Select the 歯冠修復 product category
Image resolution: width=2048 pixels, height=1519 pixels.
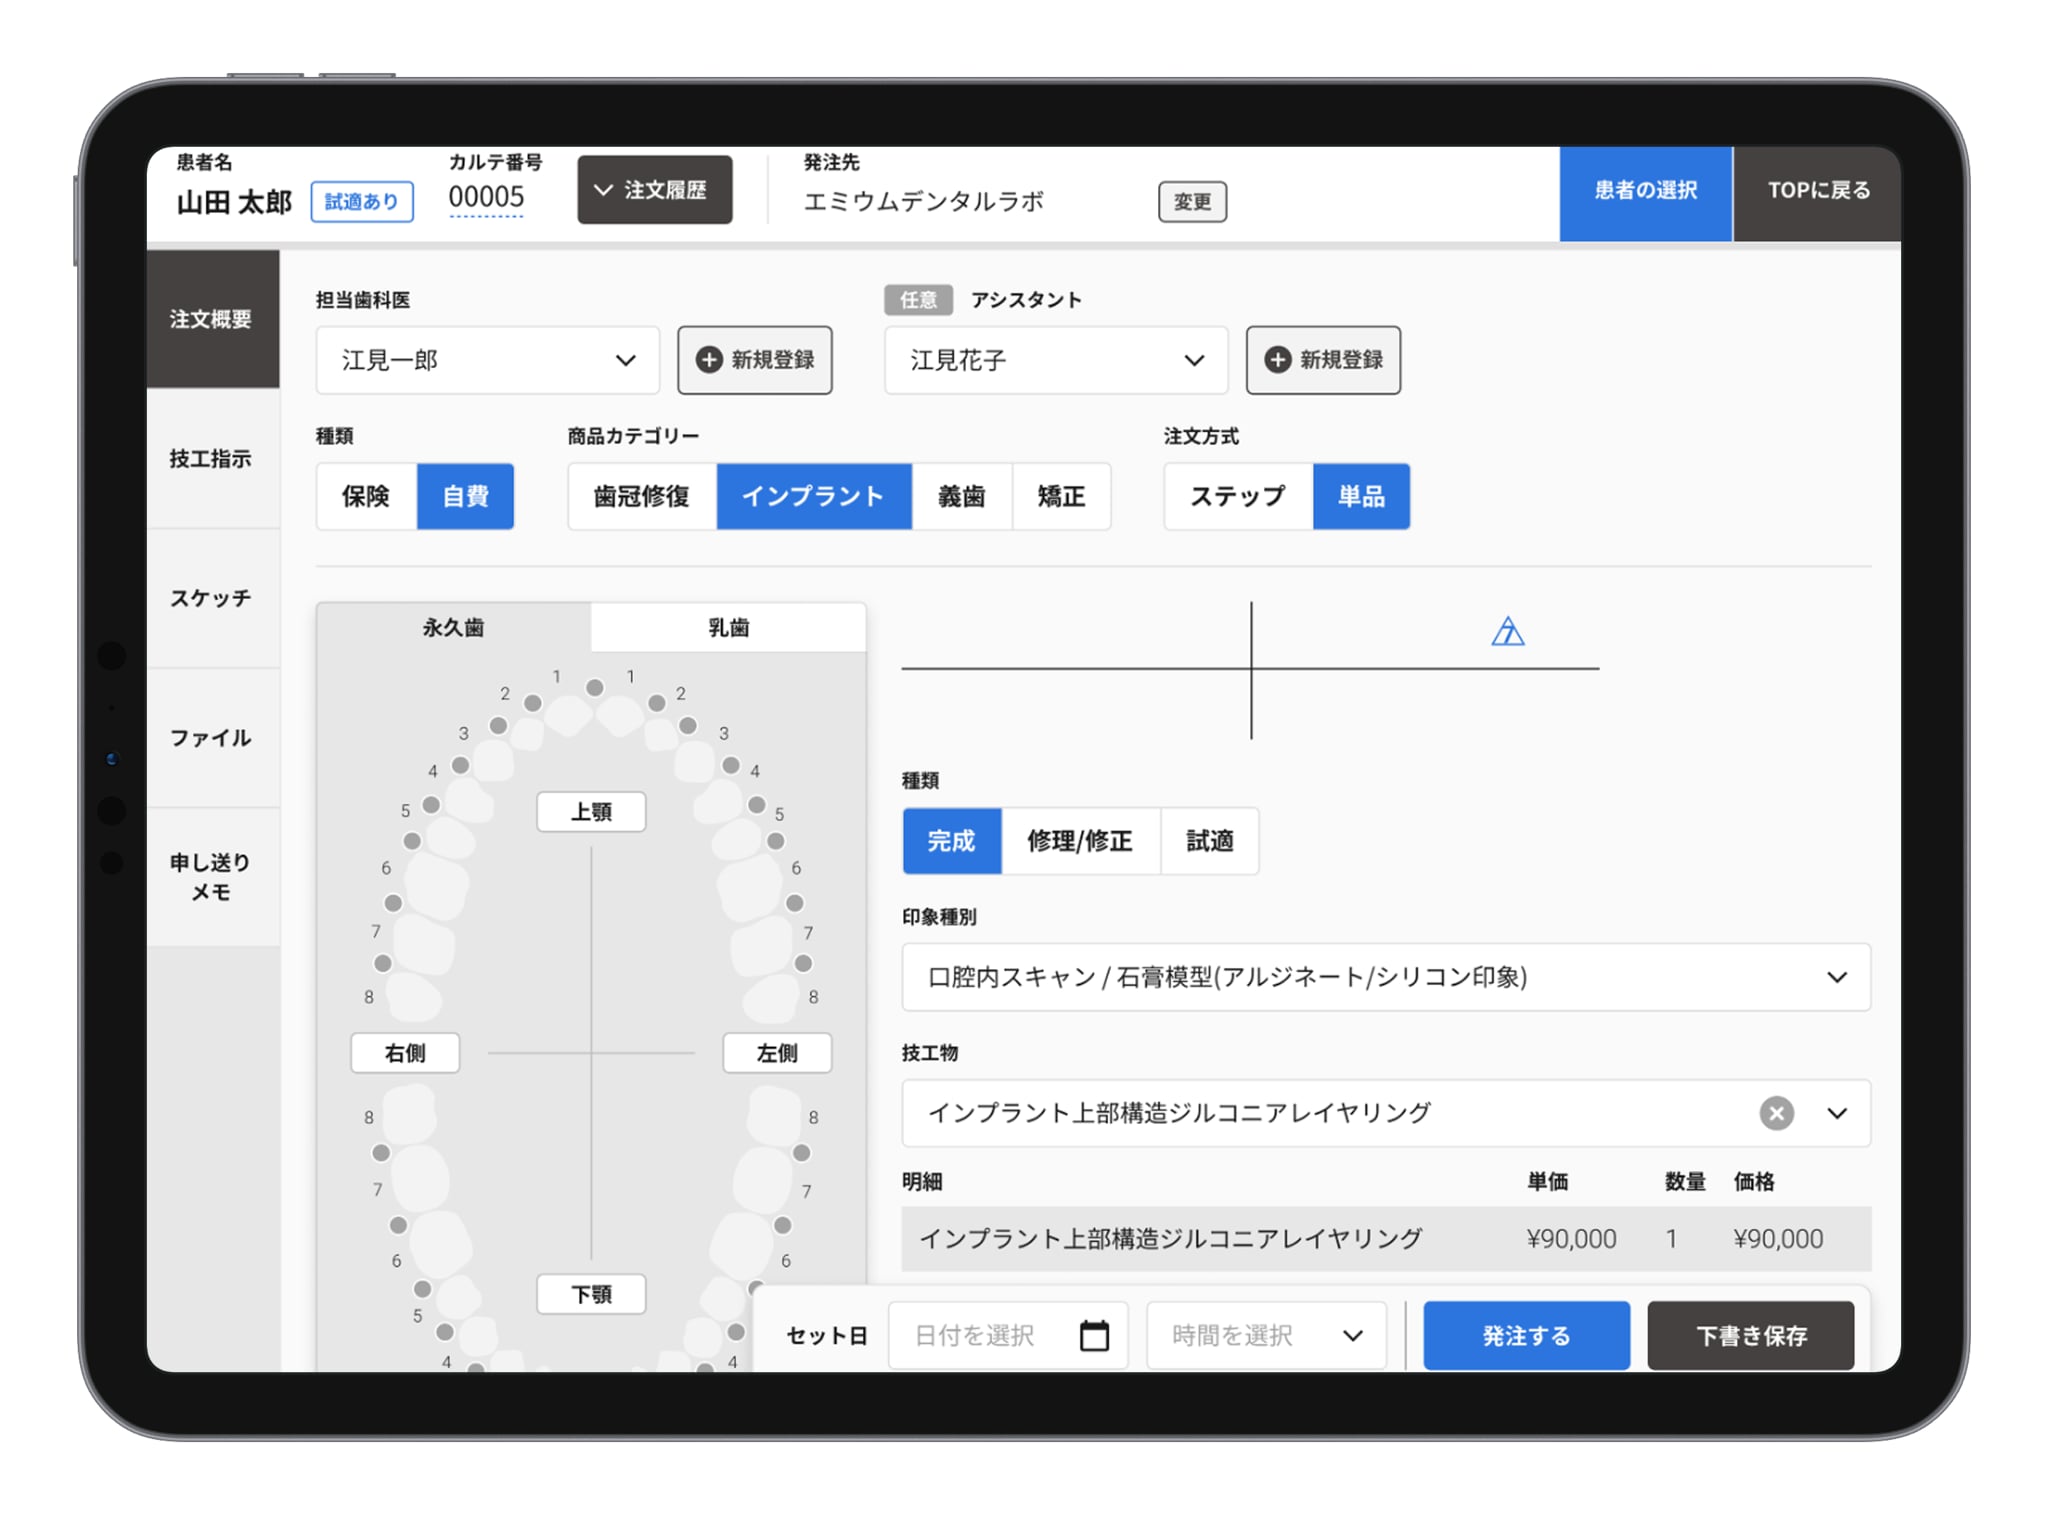[x=641, y=496]
